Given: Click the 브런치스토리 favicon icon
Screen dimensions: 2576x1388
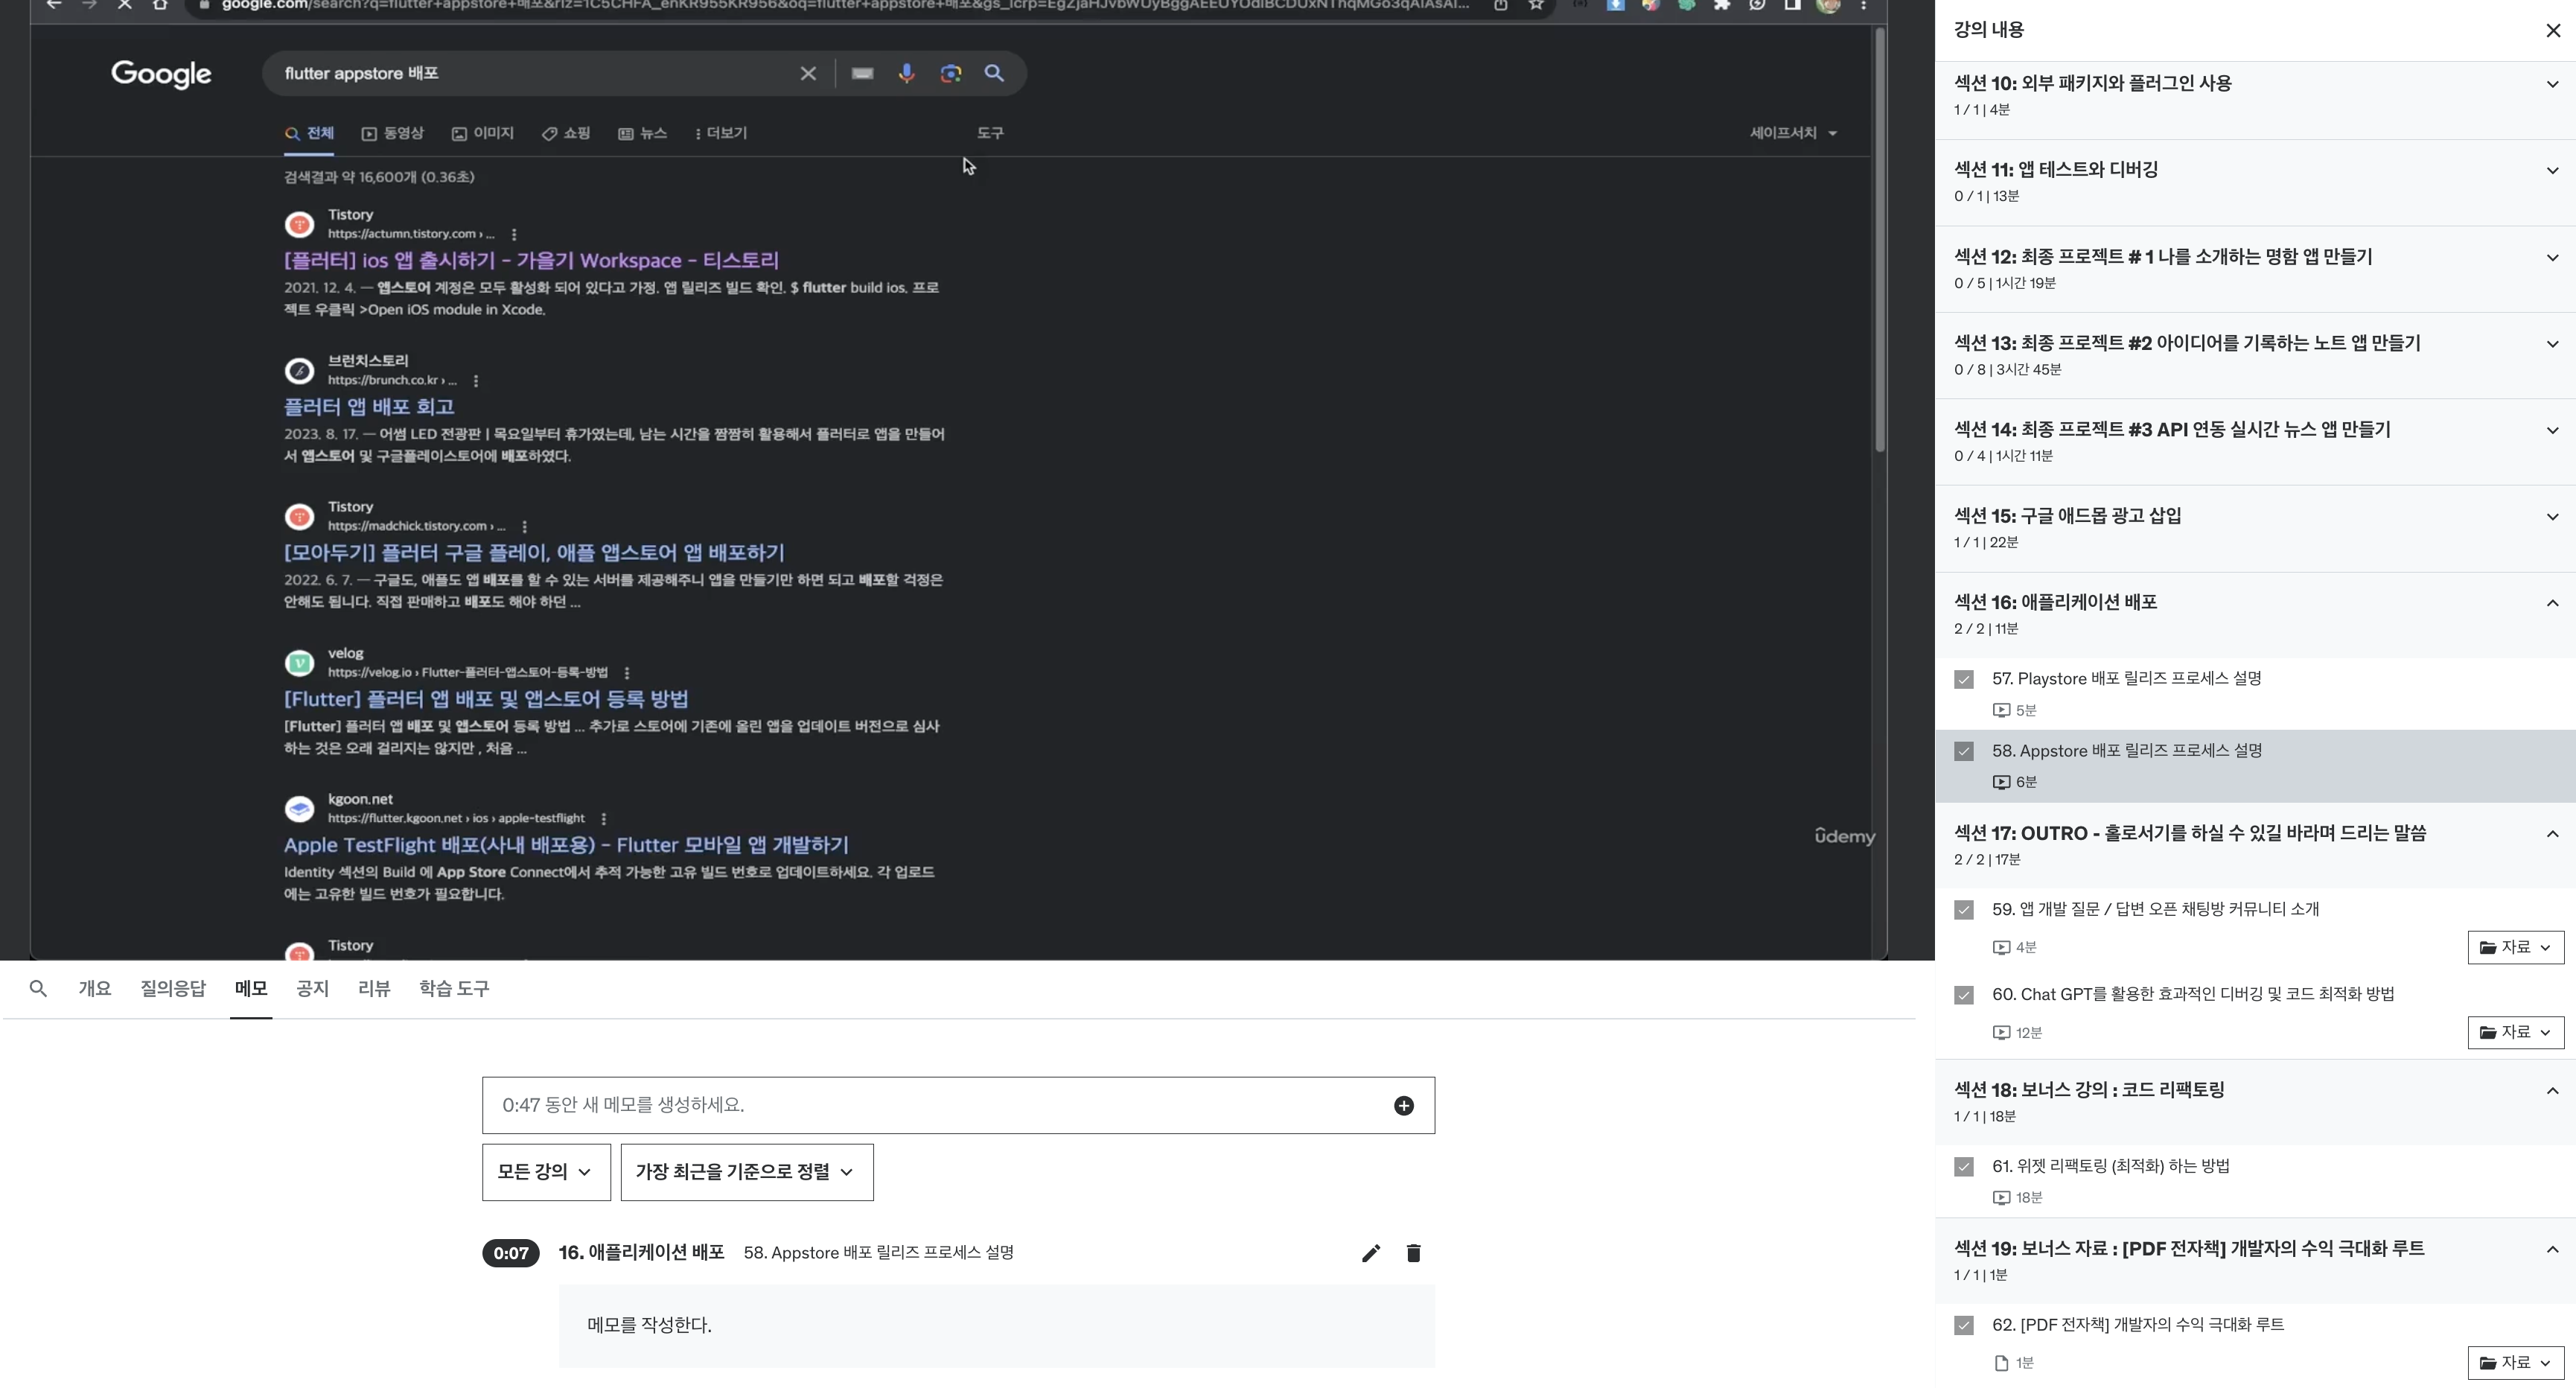Looking at the screenshot, I should click(x=299, y=371).
